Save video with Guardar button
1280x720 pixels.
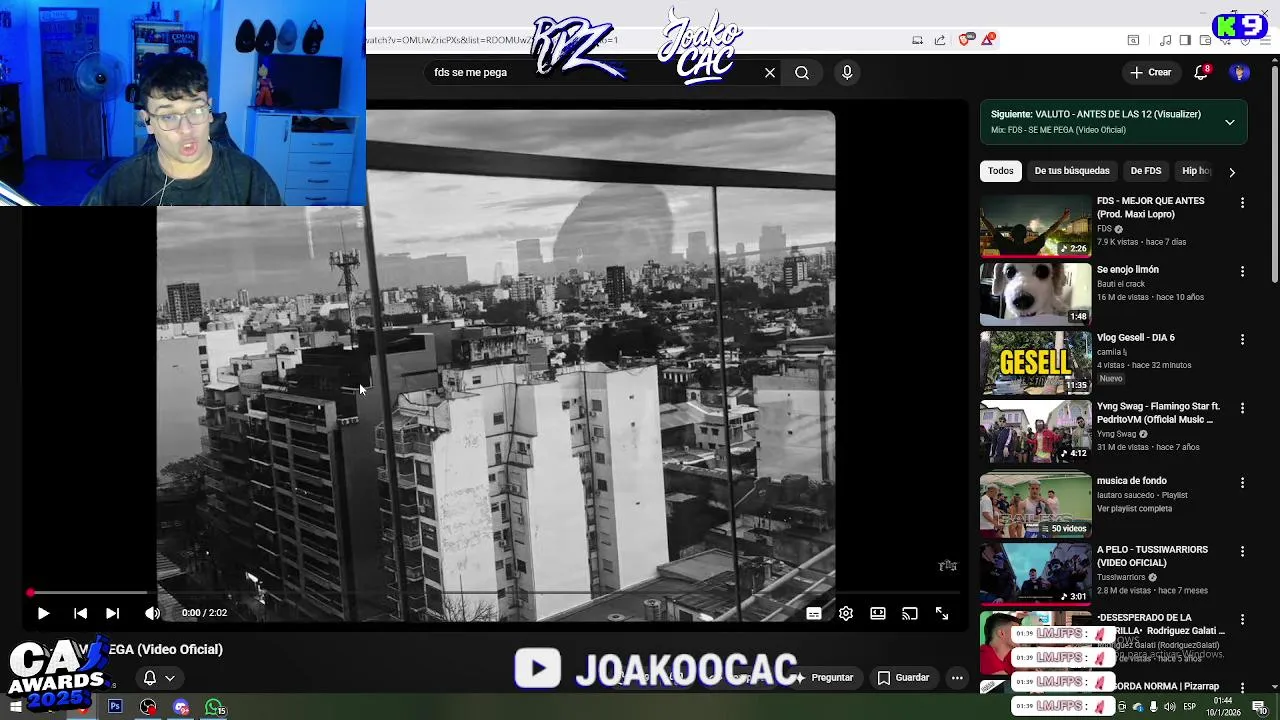coord(903,677)
